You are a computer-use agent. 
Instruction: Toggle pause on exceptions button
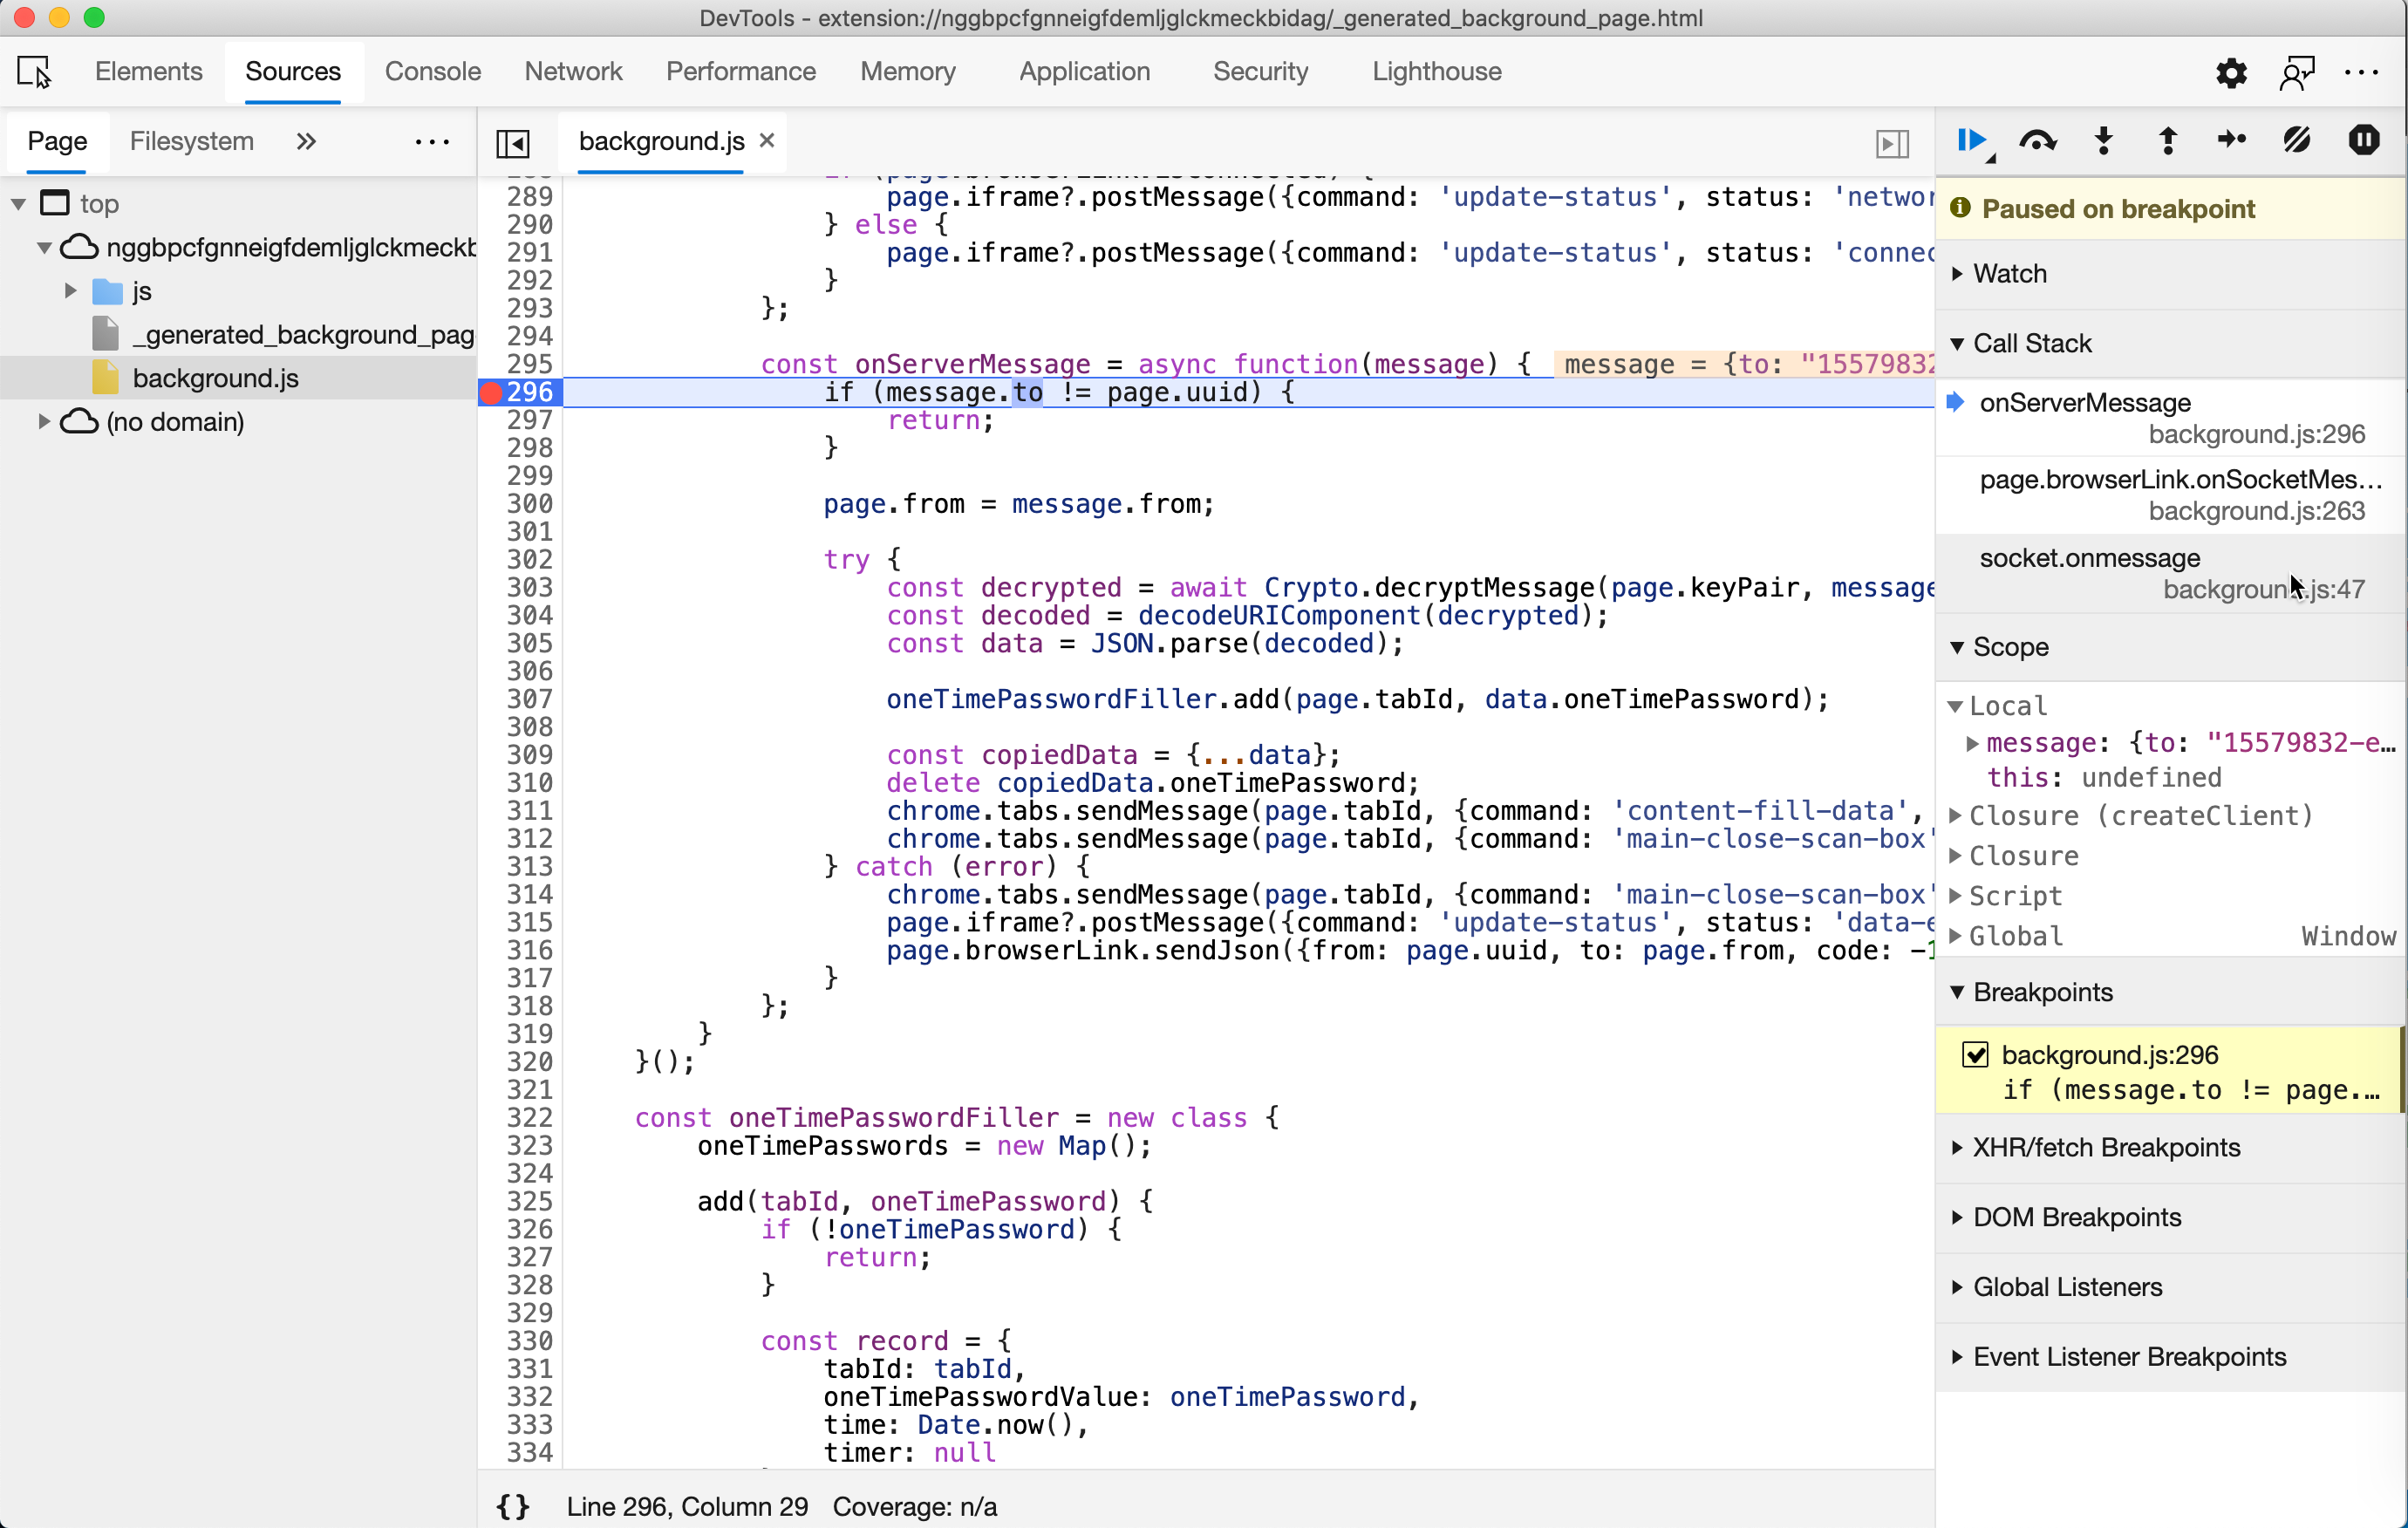tap(2363, 141)
